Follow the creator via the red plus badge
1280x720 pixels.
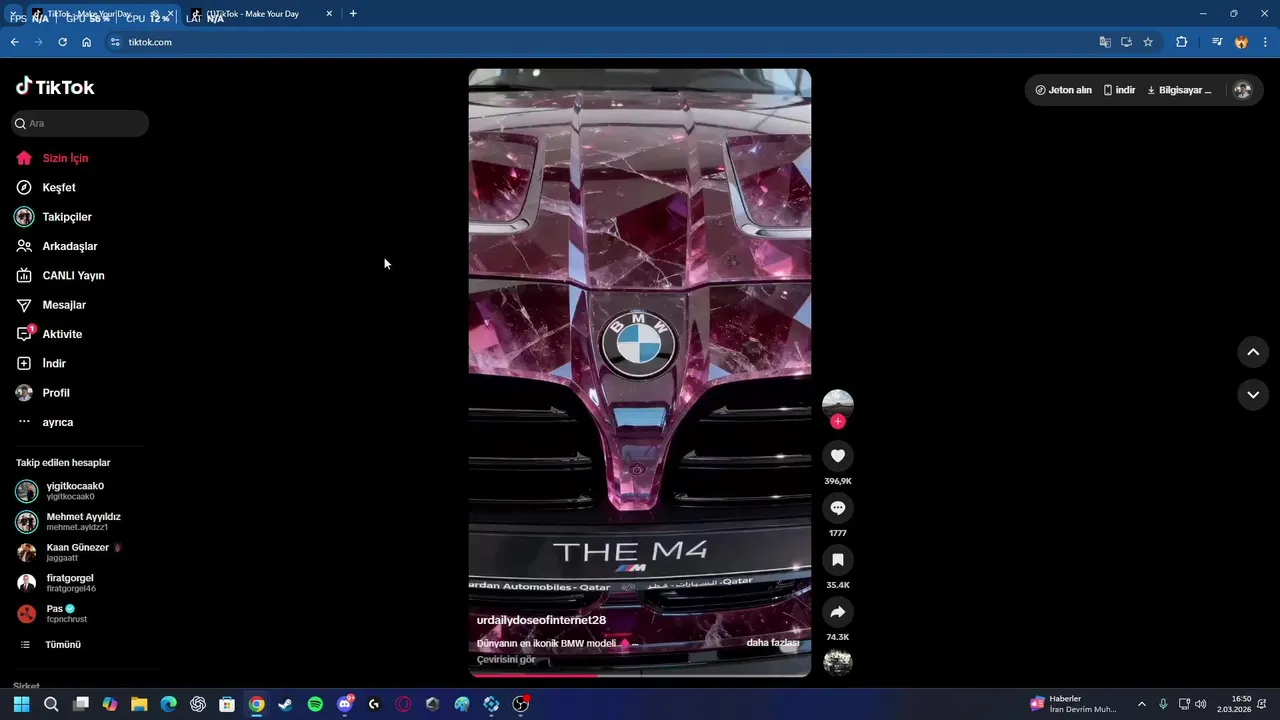(838, 421)
